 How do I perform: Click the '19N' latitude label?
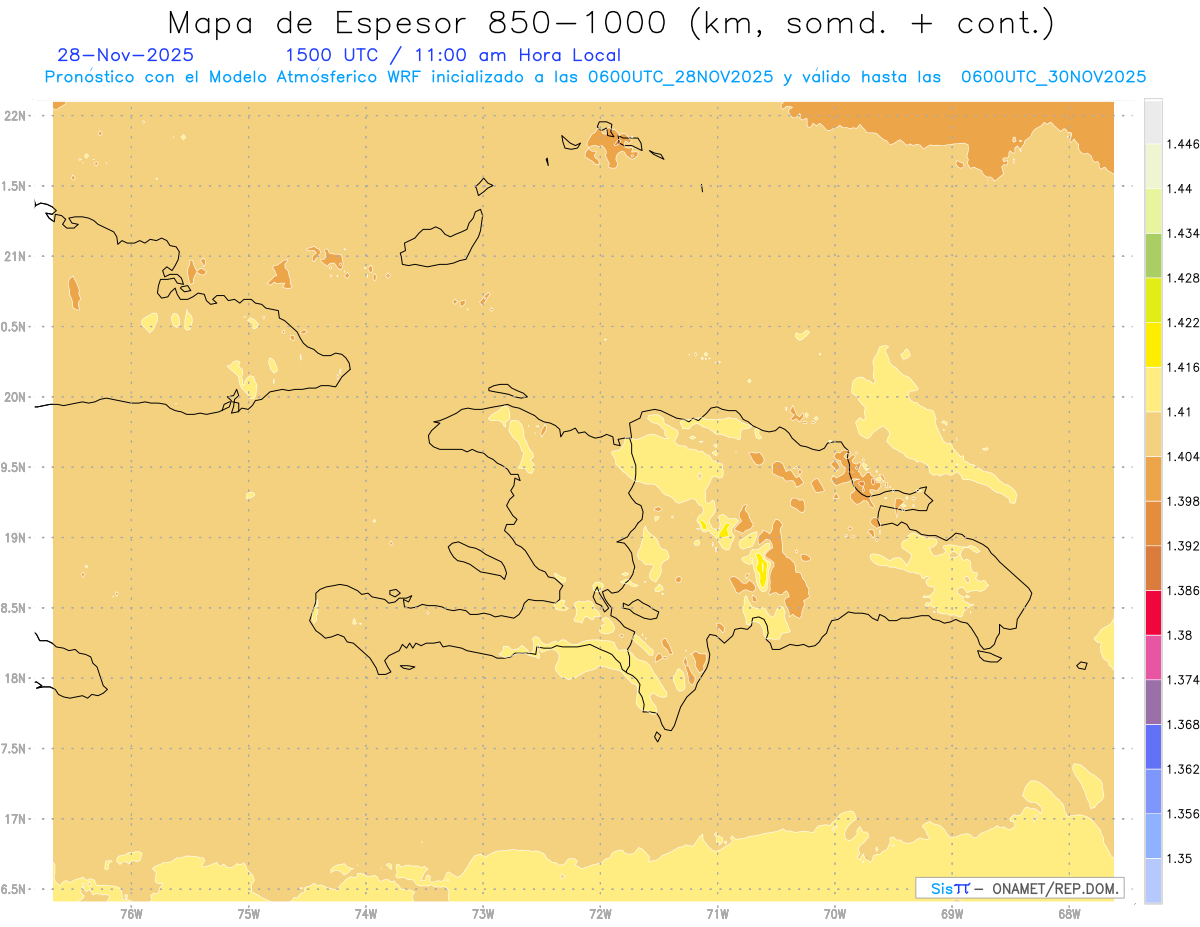click(15, 538)
